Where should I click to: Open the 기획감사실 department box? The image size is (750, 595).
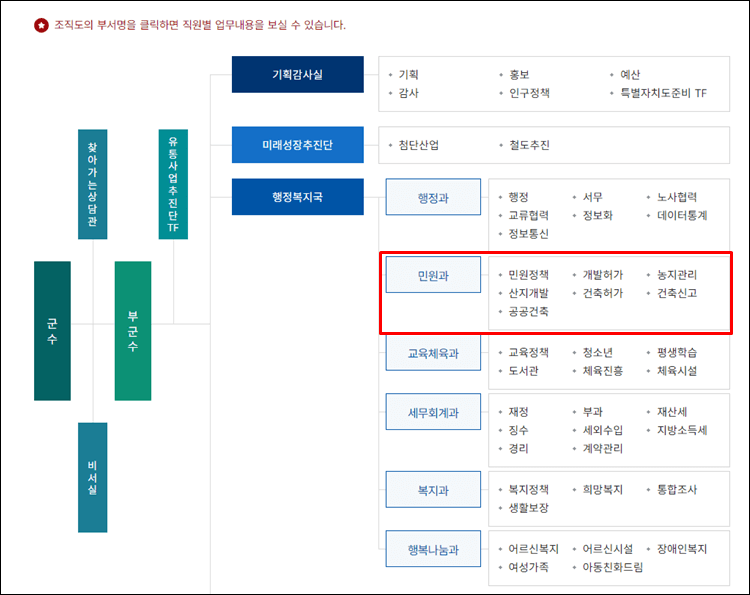(x=298, y=75)
